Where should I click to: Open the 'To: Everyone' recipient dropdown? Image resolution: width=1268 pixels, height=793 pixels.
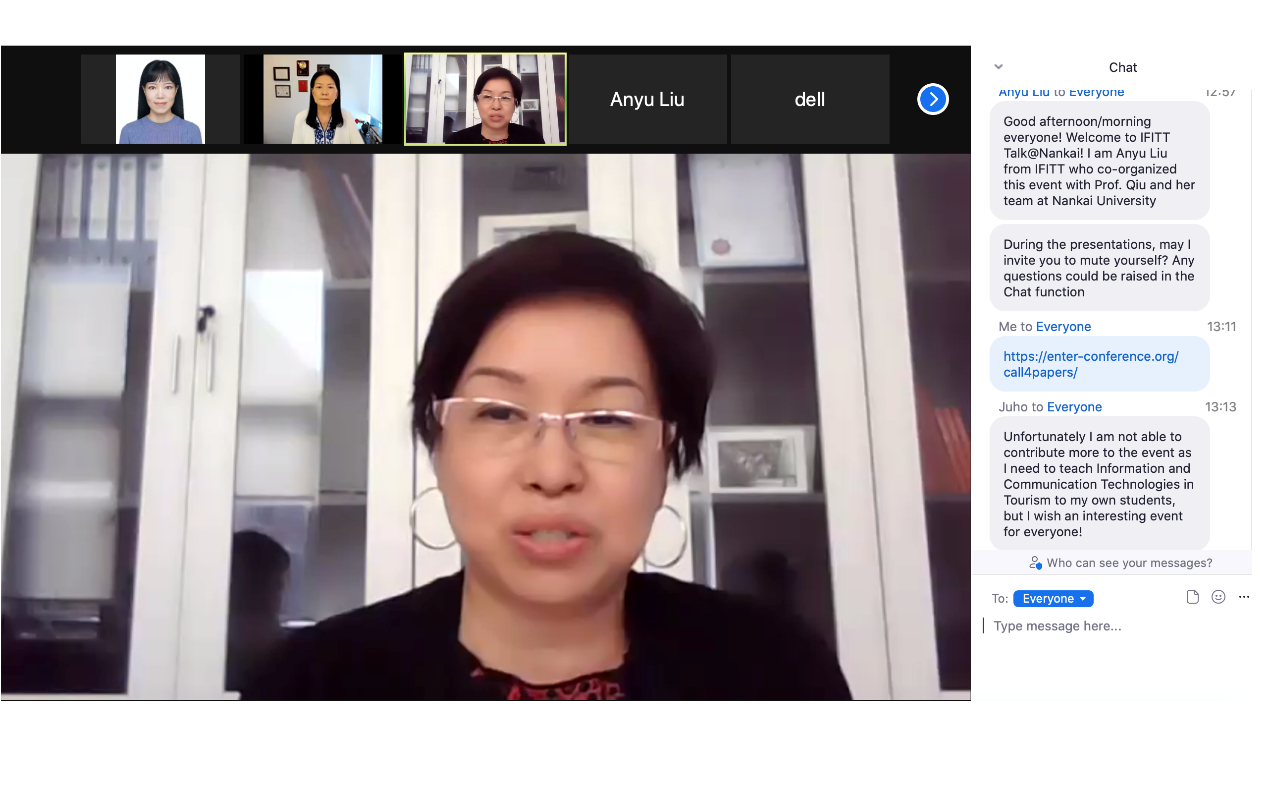click(x=1053, y=599)
